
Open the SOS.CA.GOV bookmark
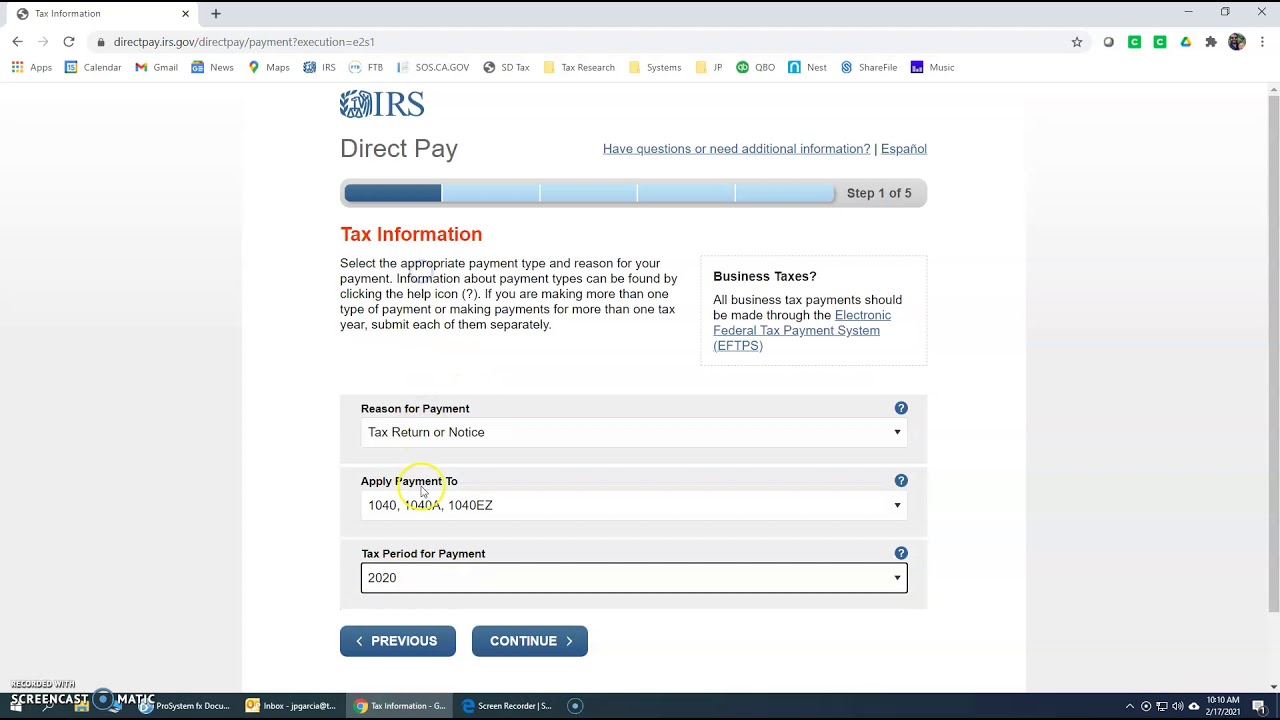tap(433, 67)
